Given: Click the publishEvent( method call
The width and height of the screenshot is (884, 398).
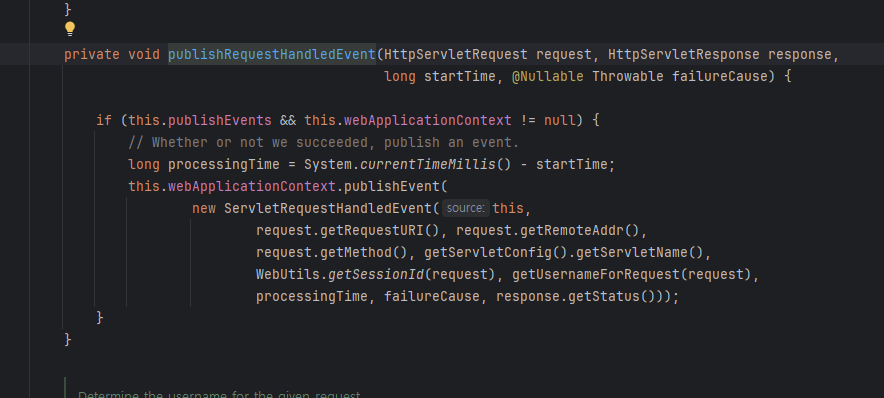Looking at the screenshot, I should point(396,187).
